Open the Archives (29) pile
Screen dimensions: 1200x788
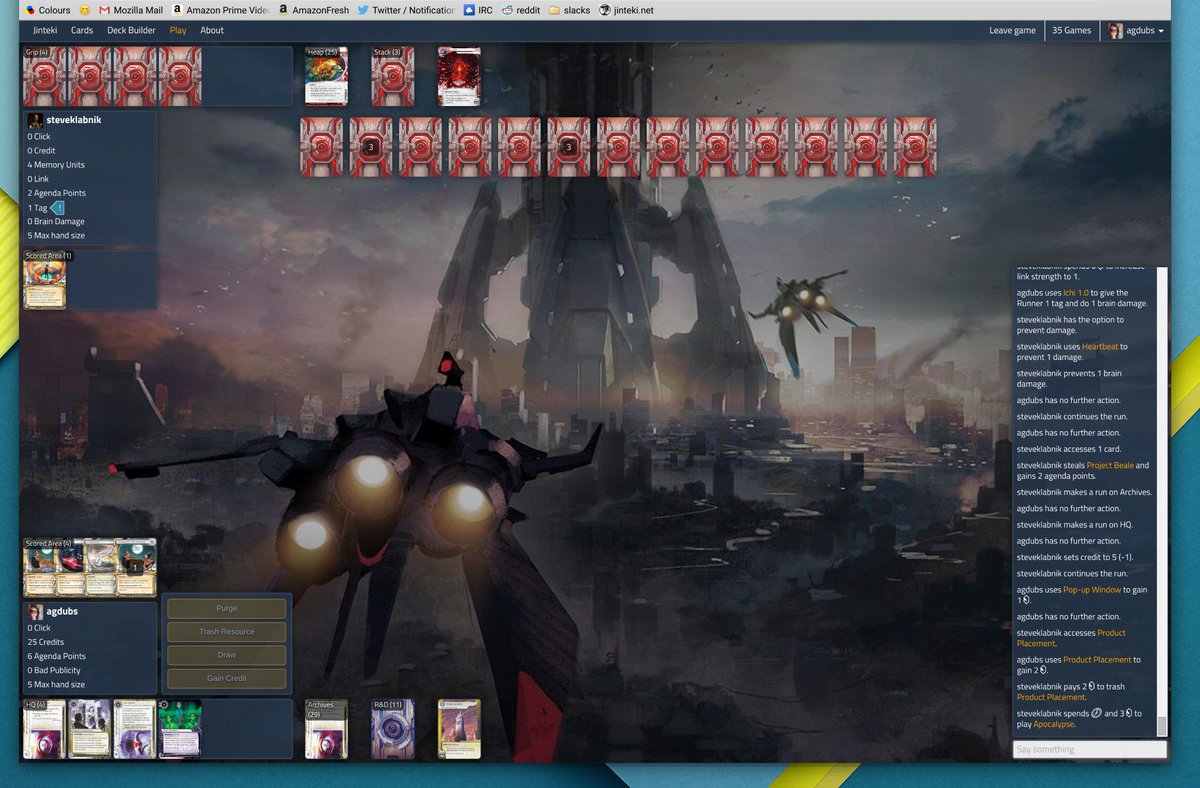pyautogui.click(x=326, y=729)
